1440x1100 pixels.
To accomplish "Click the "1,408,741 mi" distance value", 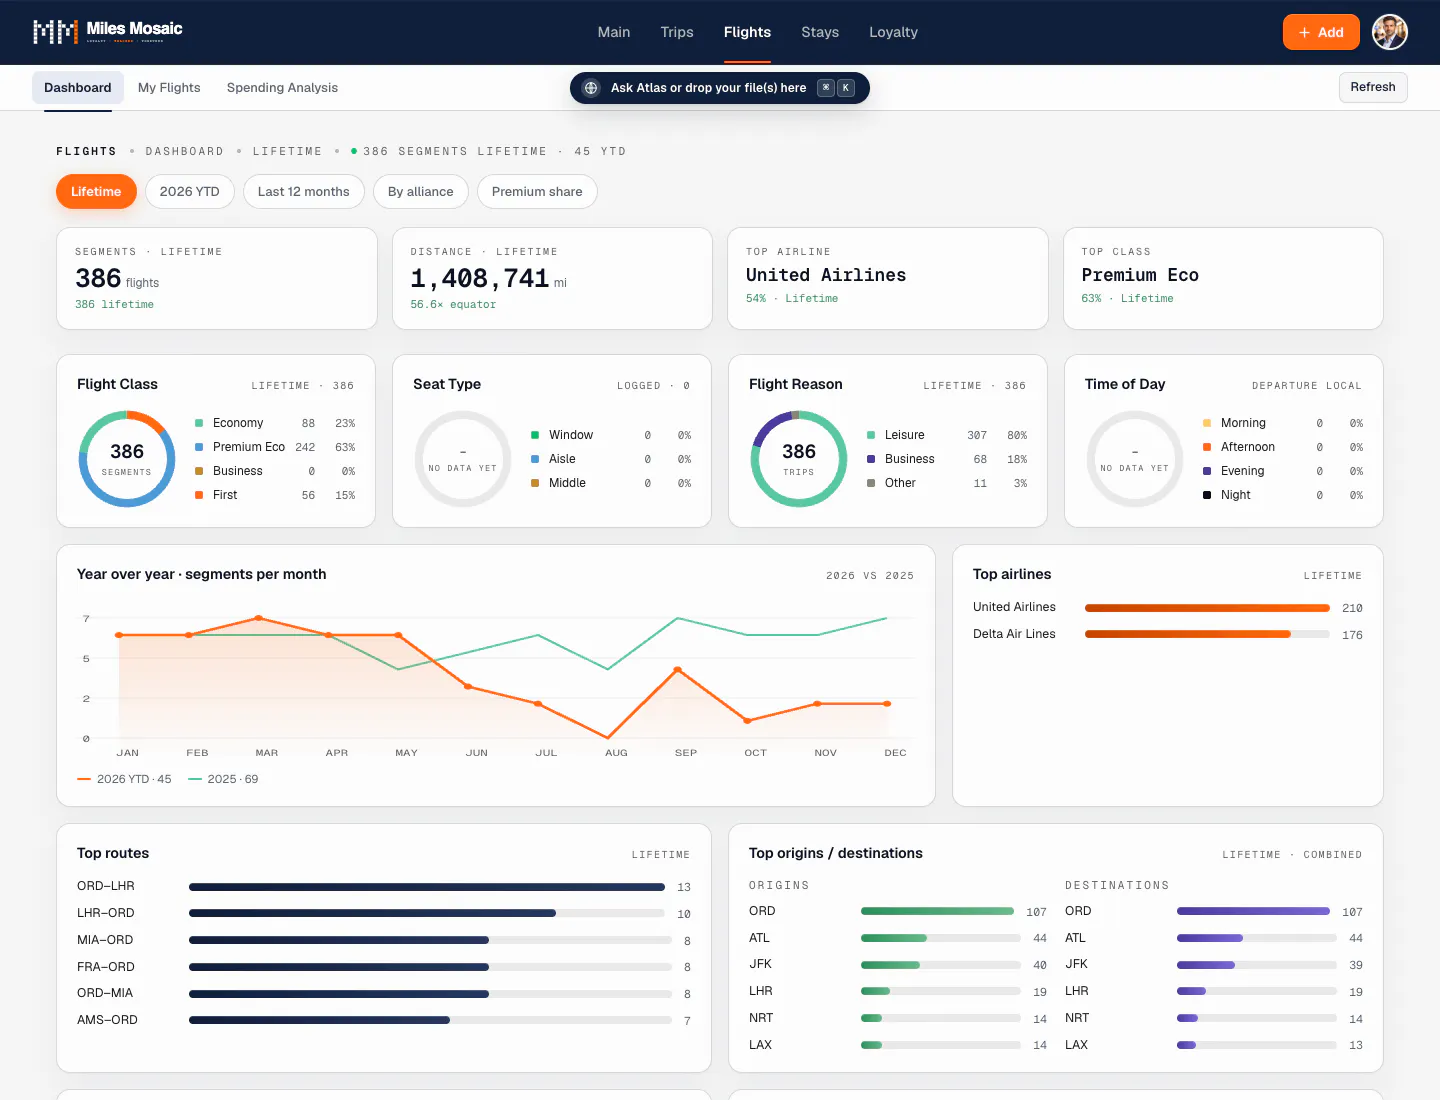I will 489,279.
